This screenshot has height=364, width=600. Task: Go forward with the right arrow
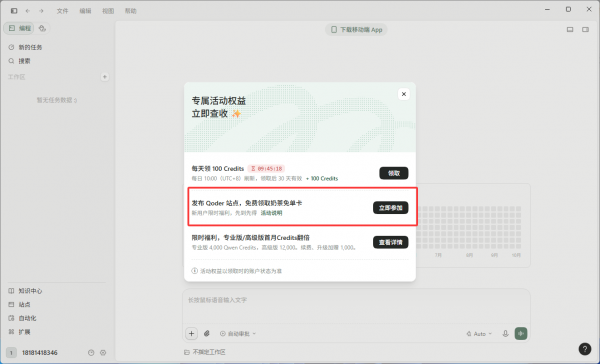click(41, 11)
